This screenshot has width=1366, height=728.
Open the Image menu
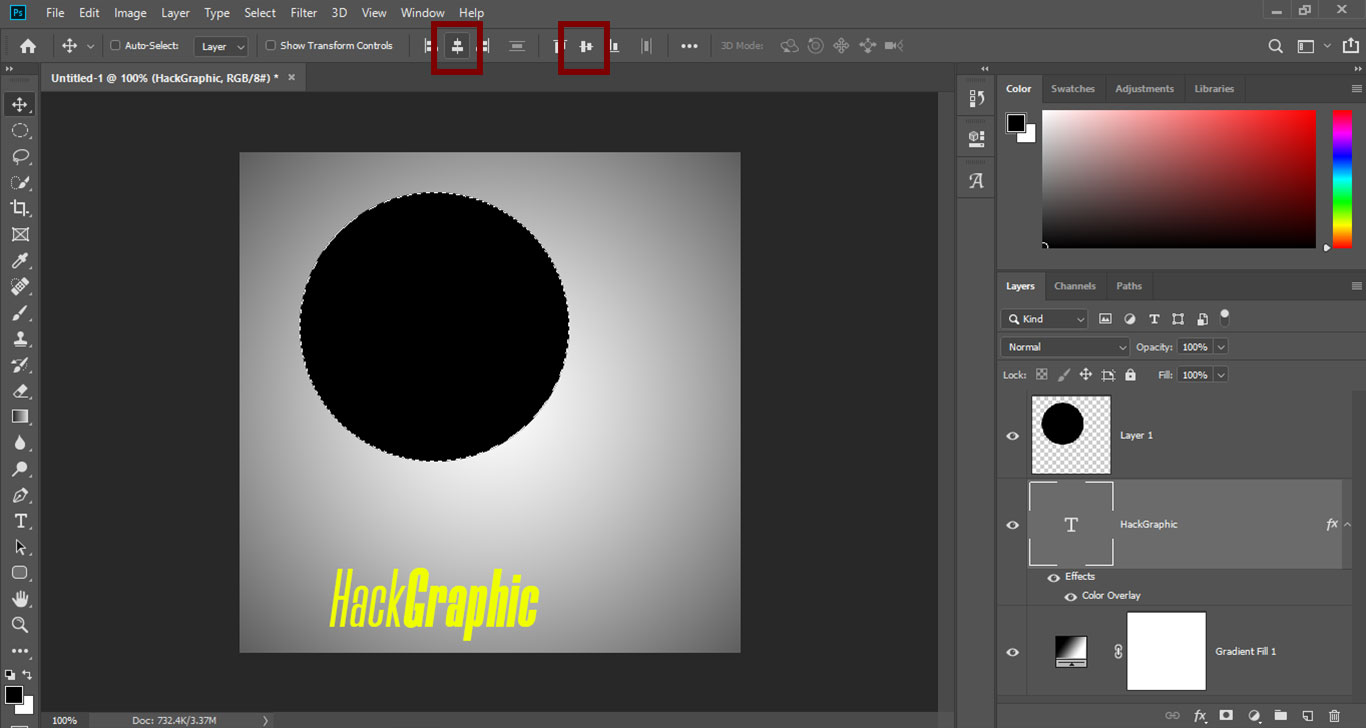click(x=130, y=13)
